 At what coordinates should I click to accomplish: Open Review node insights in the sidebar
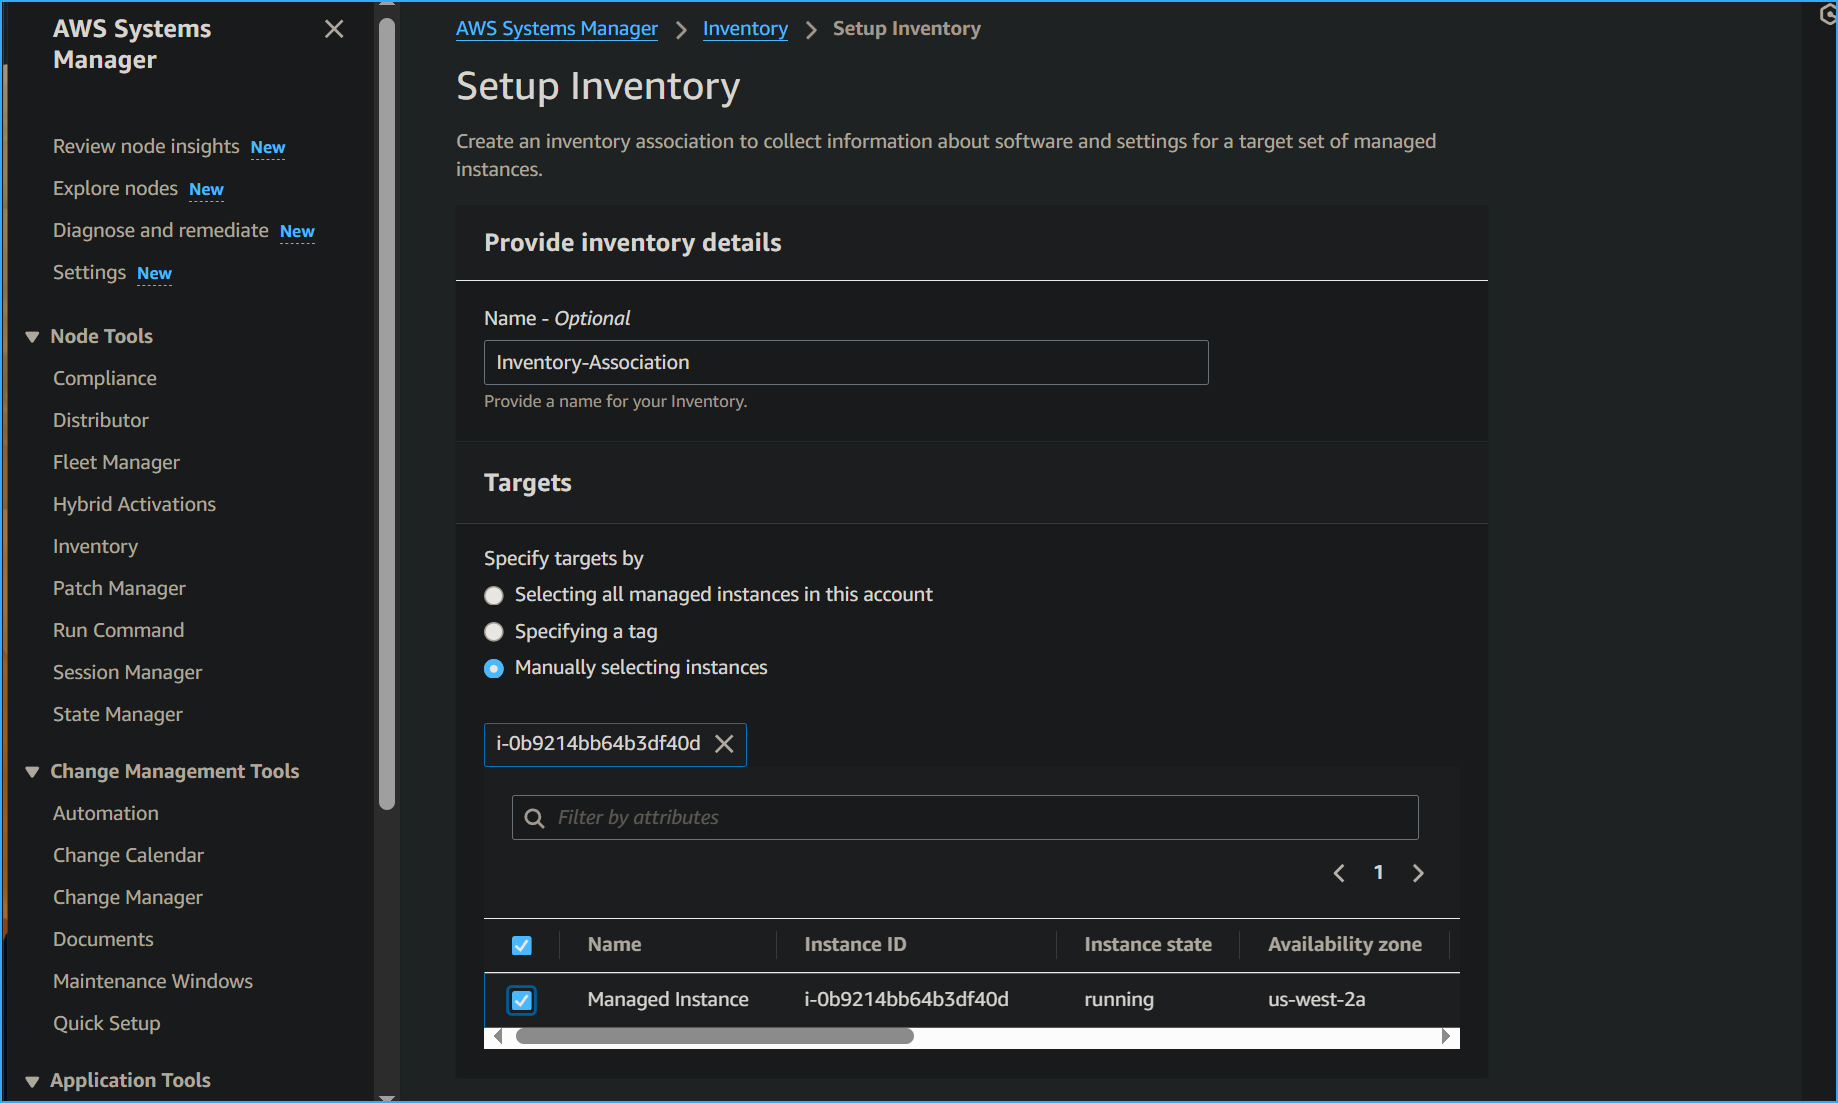(145, 146)
